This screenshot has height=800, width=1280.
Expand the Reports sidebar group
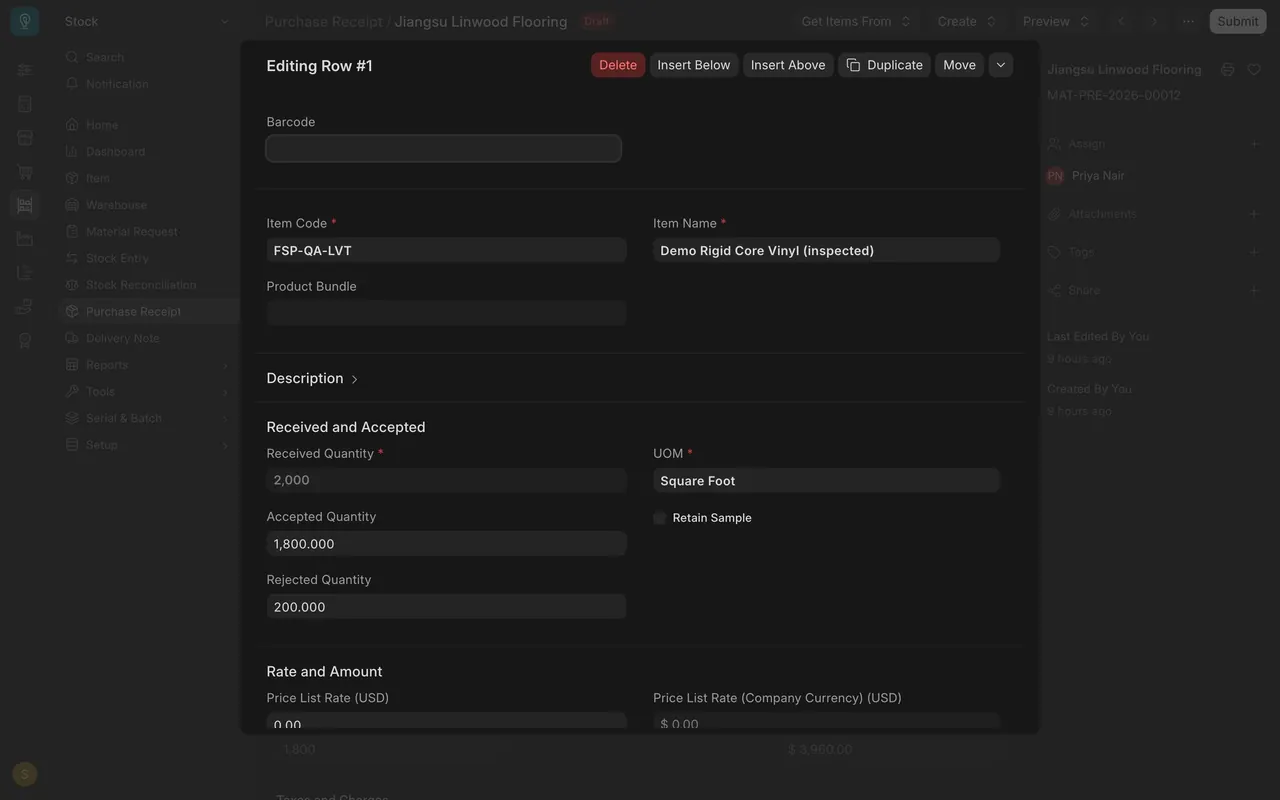click(x=148, y=365)
